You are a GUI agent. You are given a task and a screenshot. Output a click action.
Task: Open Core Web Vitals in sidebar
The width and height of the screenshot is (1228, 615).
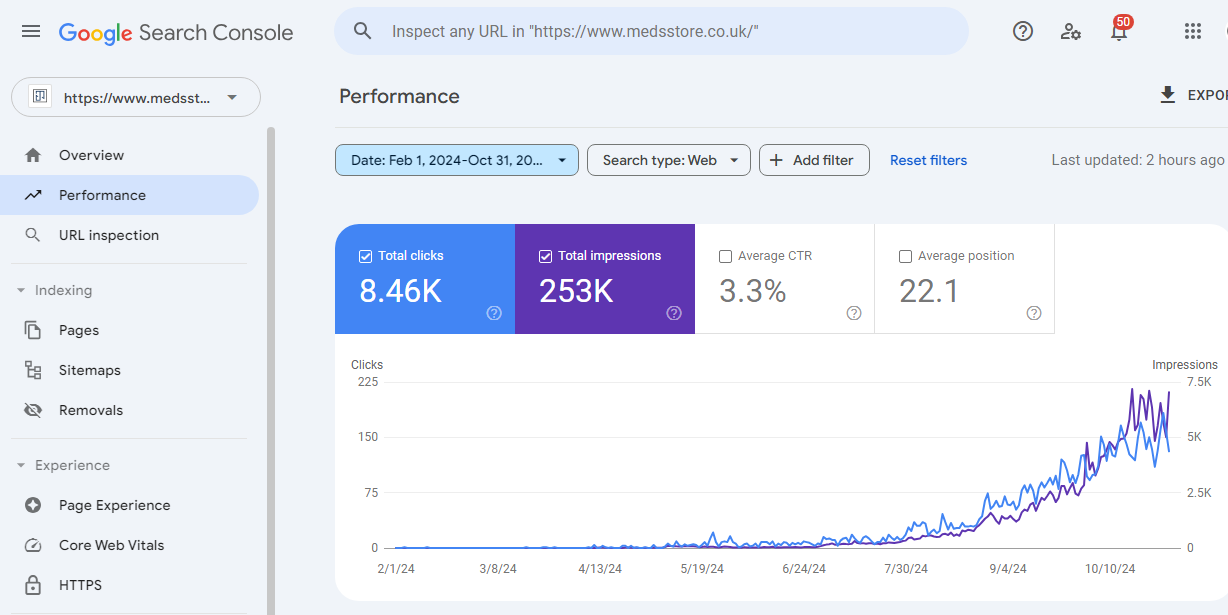[130, 545]
